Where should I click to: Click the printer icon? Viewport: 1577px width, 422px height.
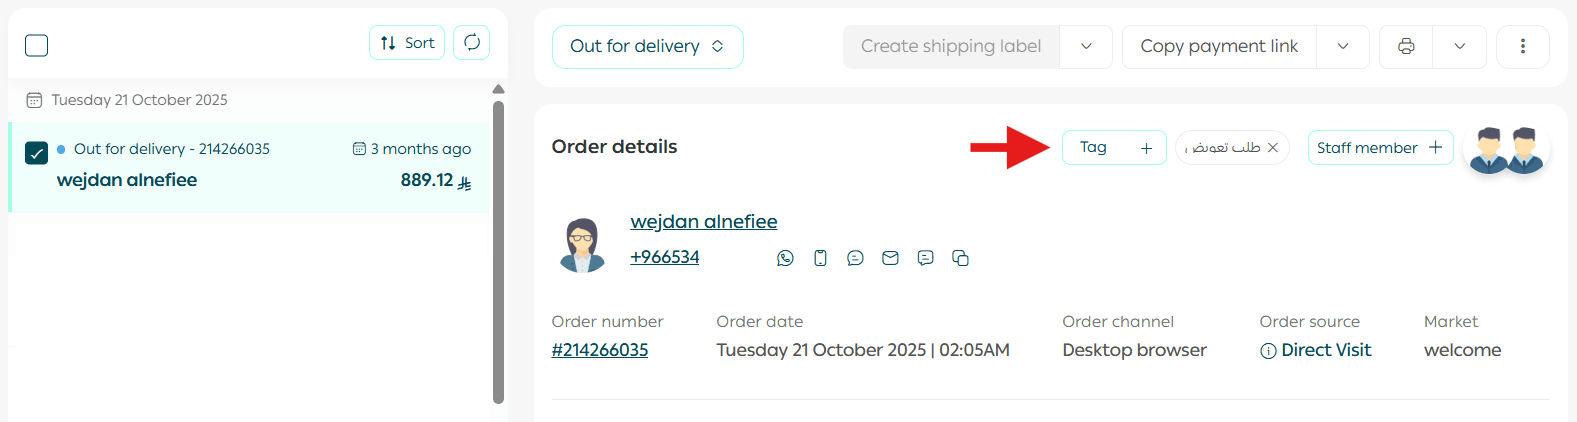[1406, 47]
